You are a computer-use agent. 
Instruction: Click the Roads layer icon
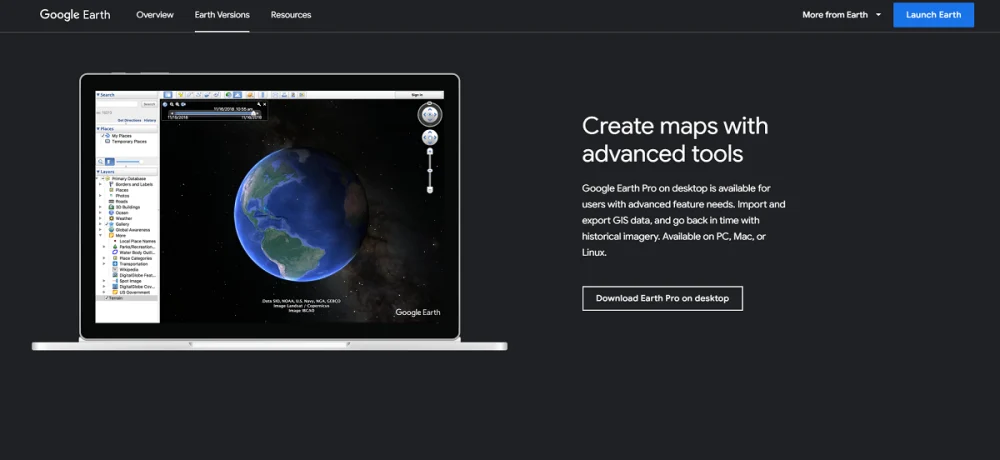111,202
